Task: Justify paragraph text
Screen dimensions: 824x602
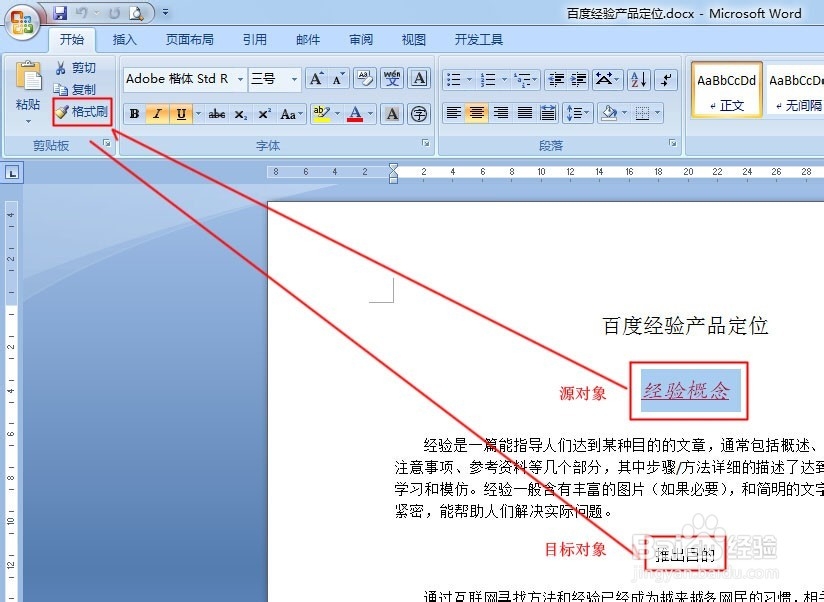Action: tap(524, 113)
